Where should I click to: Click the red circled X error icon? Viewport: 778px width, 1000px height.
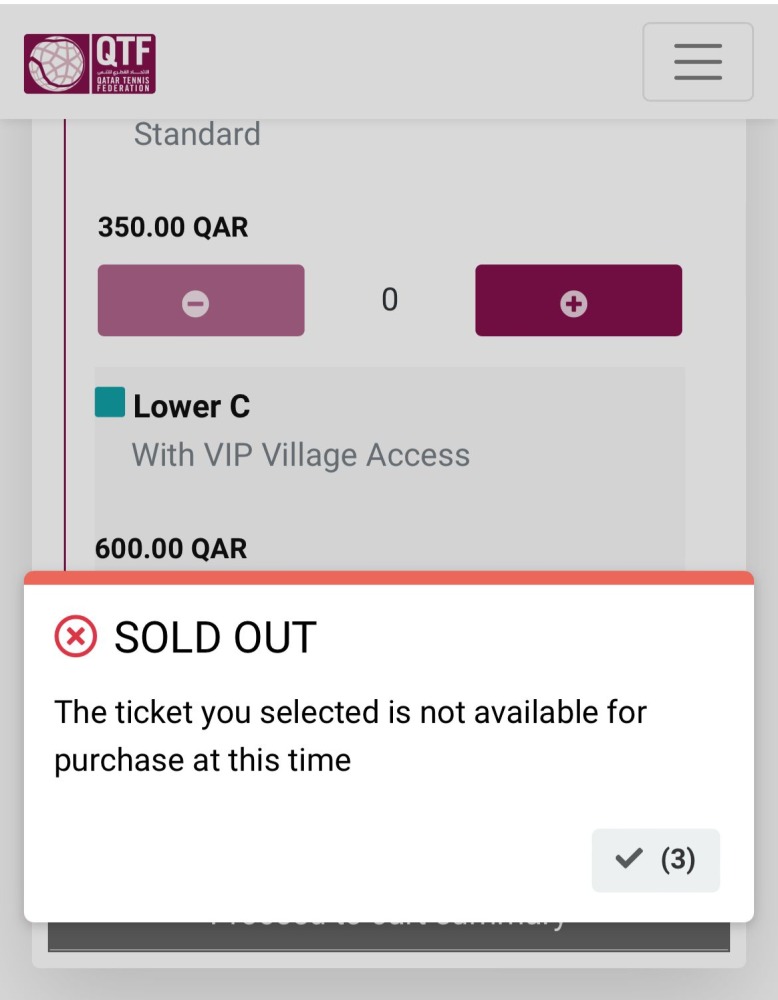76,637
